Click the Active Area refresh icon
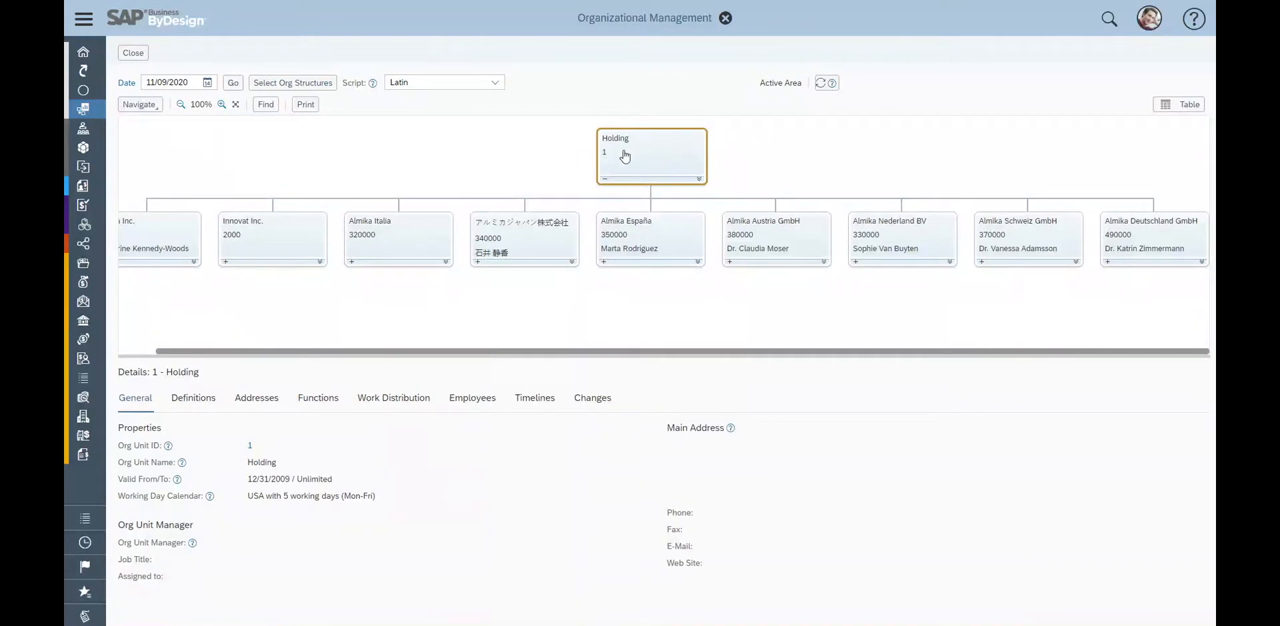Screen dimensions: 1280x626 click(x=820, y=83)
